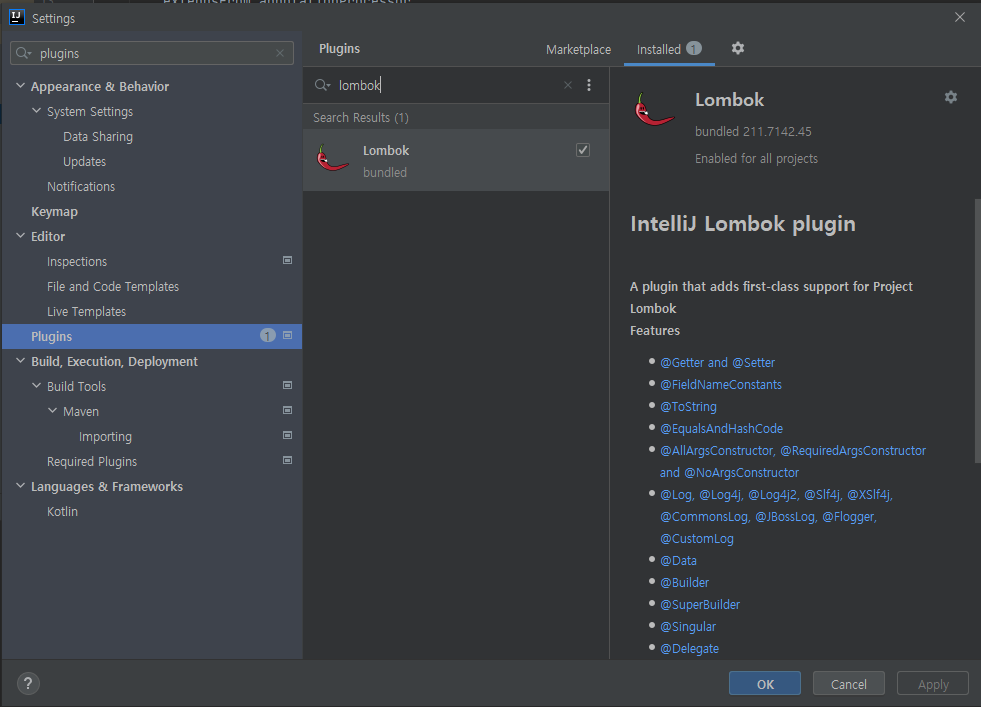The height and width of the screenshot is (707, 981).
Task: Select the Lombok bundled result row
Action: pos(456,160)
